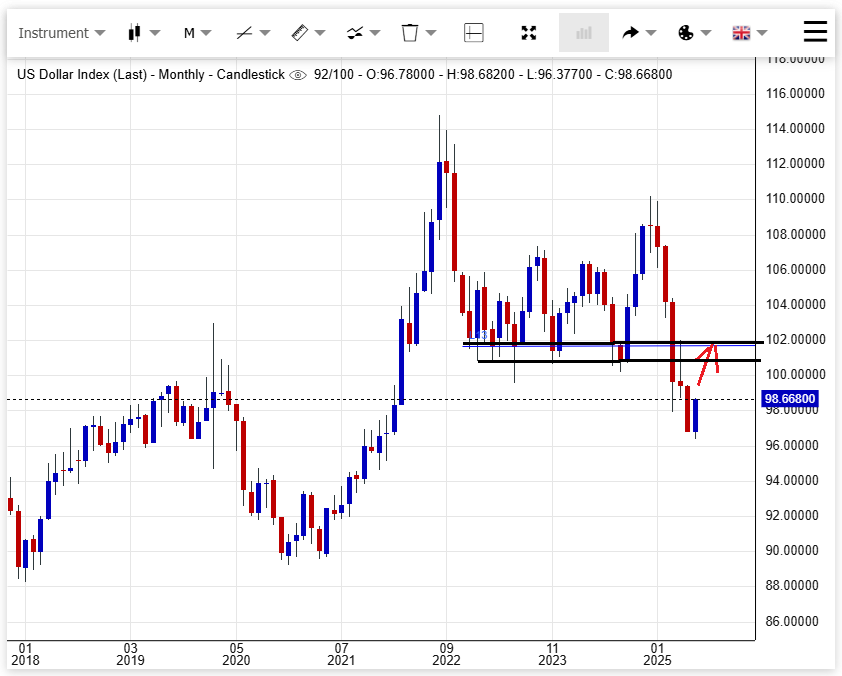Click the 98.66800 current price label
This screenshot has height=676, width=842.
click(790, 399)
